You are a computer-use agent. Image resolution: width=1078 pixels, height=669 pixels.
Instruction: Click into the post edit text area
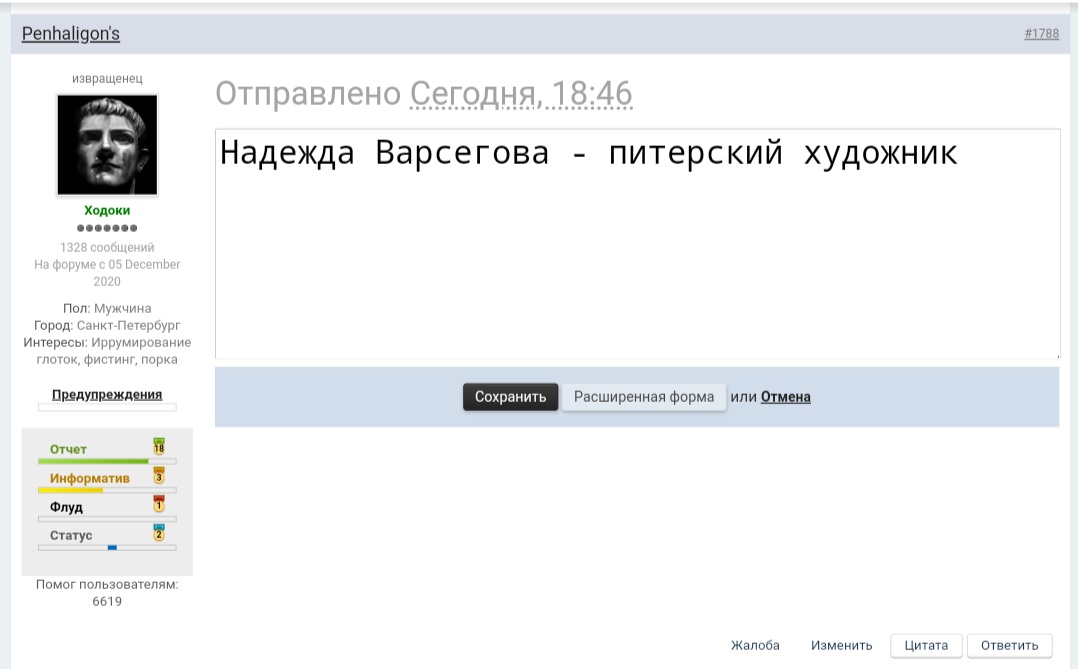coord(637,250)
